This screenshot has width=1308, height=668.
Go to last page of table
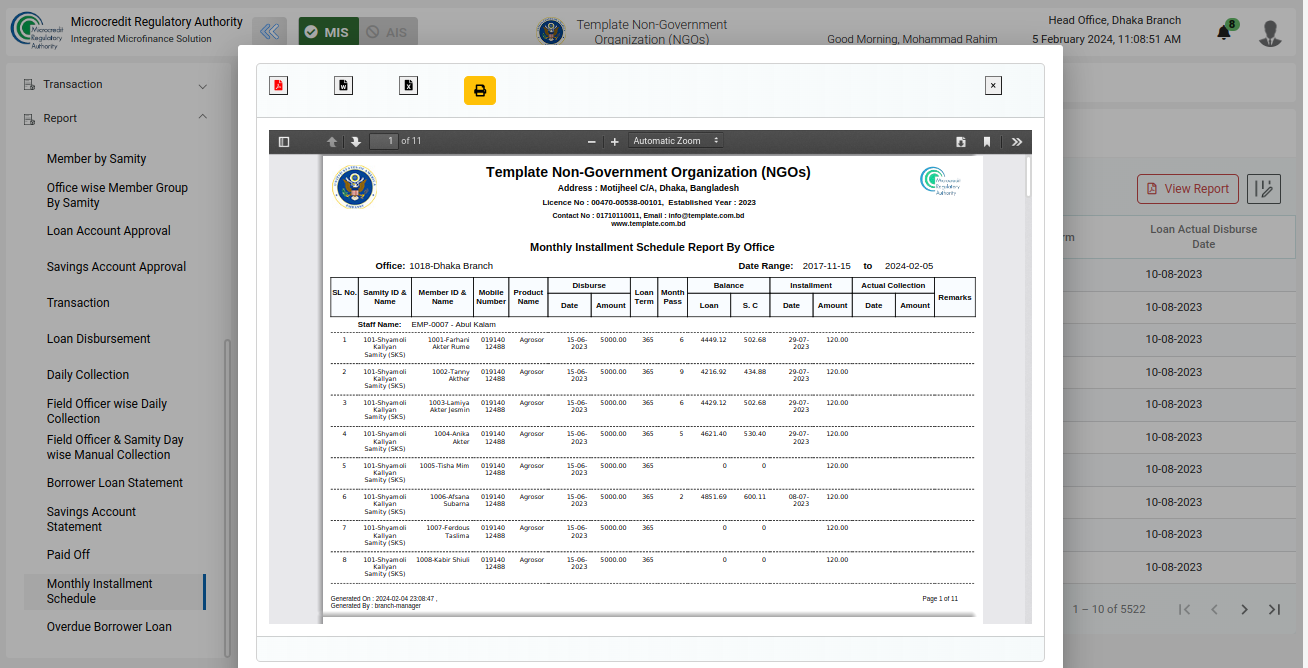(1274, 609)
